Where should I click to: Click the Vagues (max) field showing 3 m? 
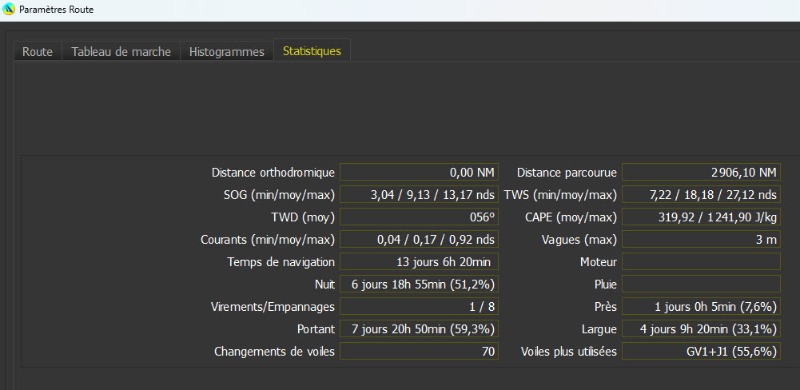[701, 239]
